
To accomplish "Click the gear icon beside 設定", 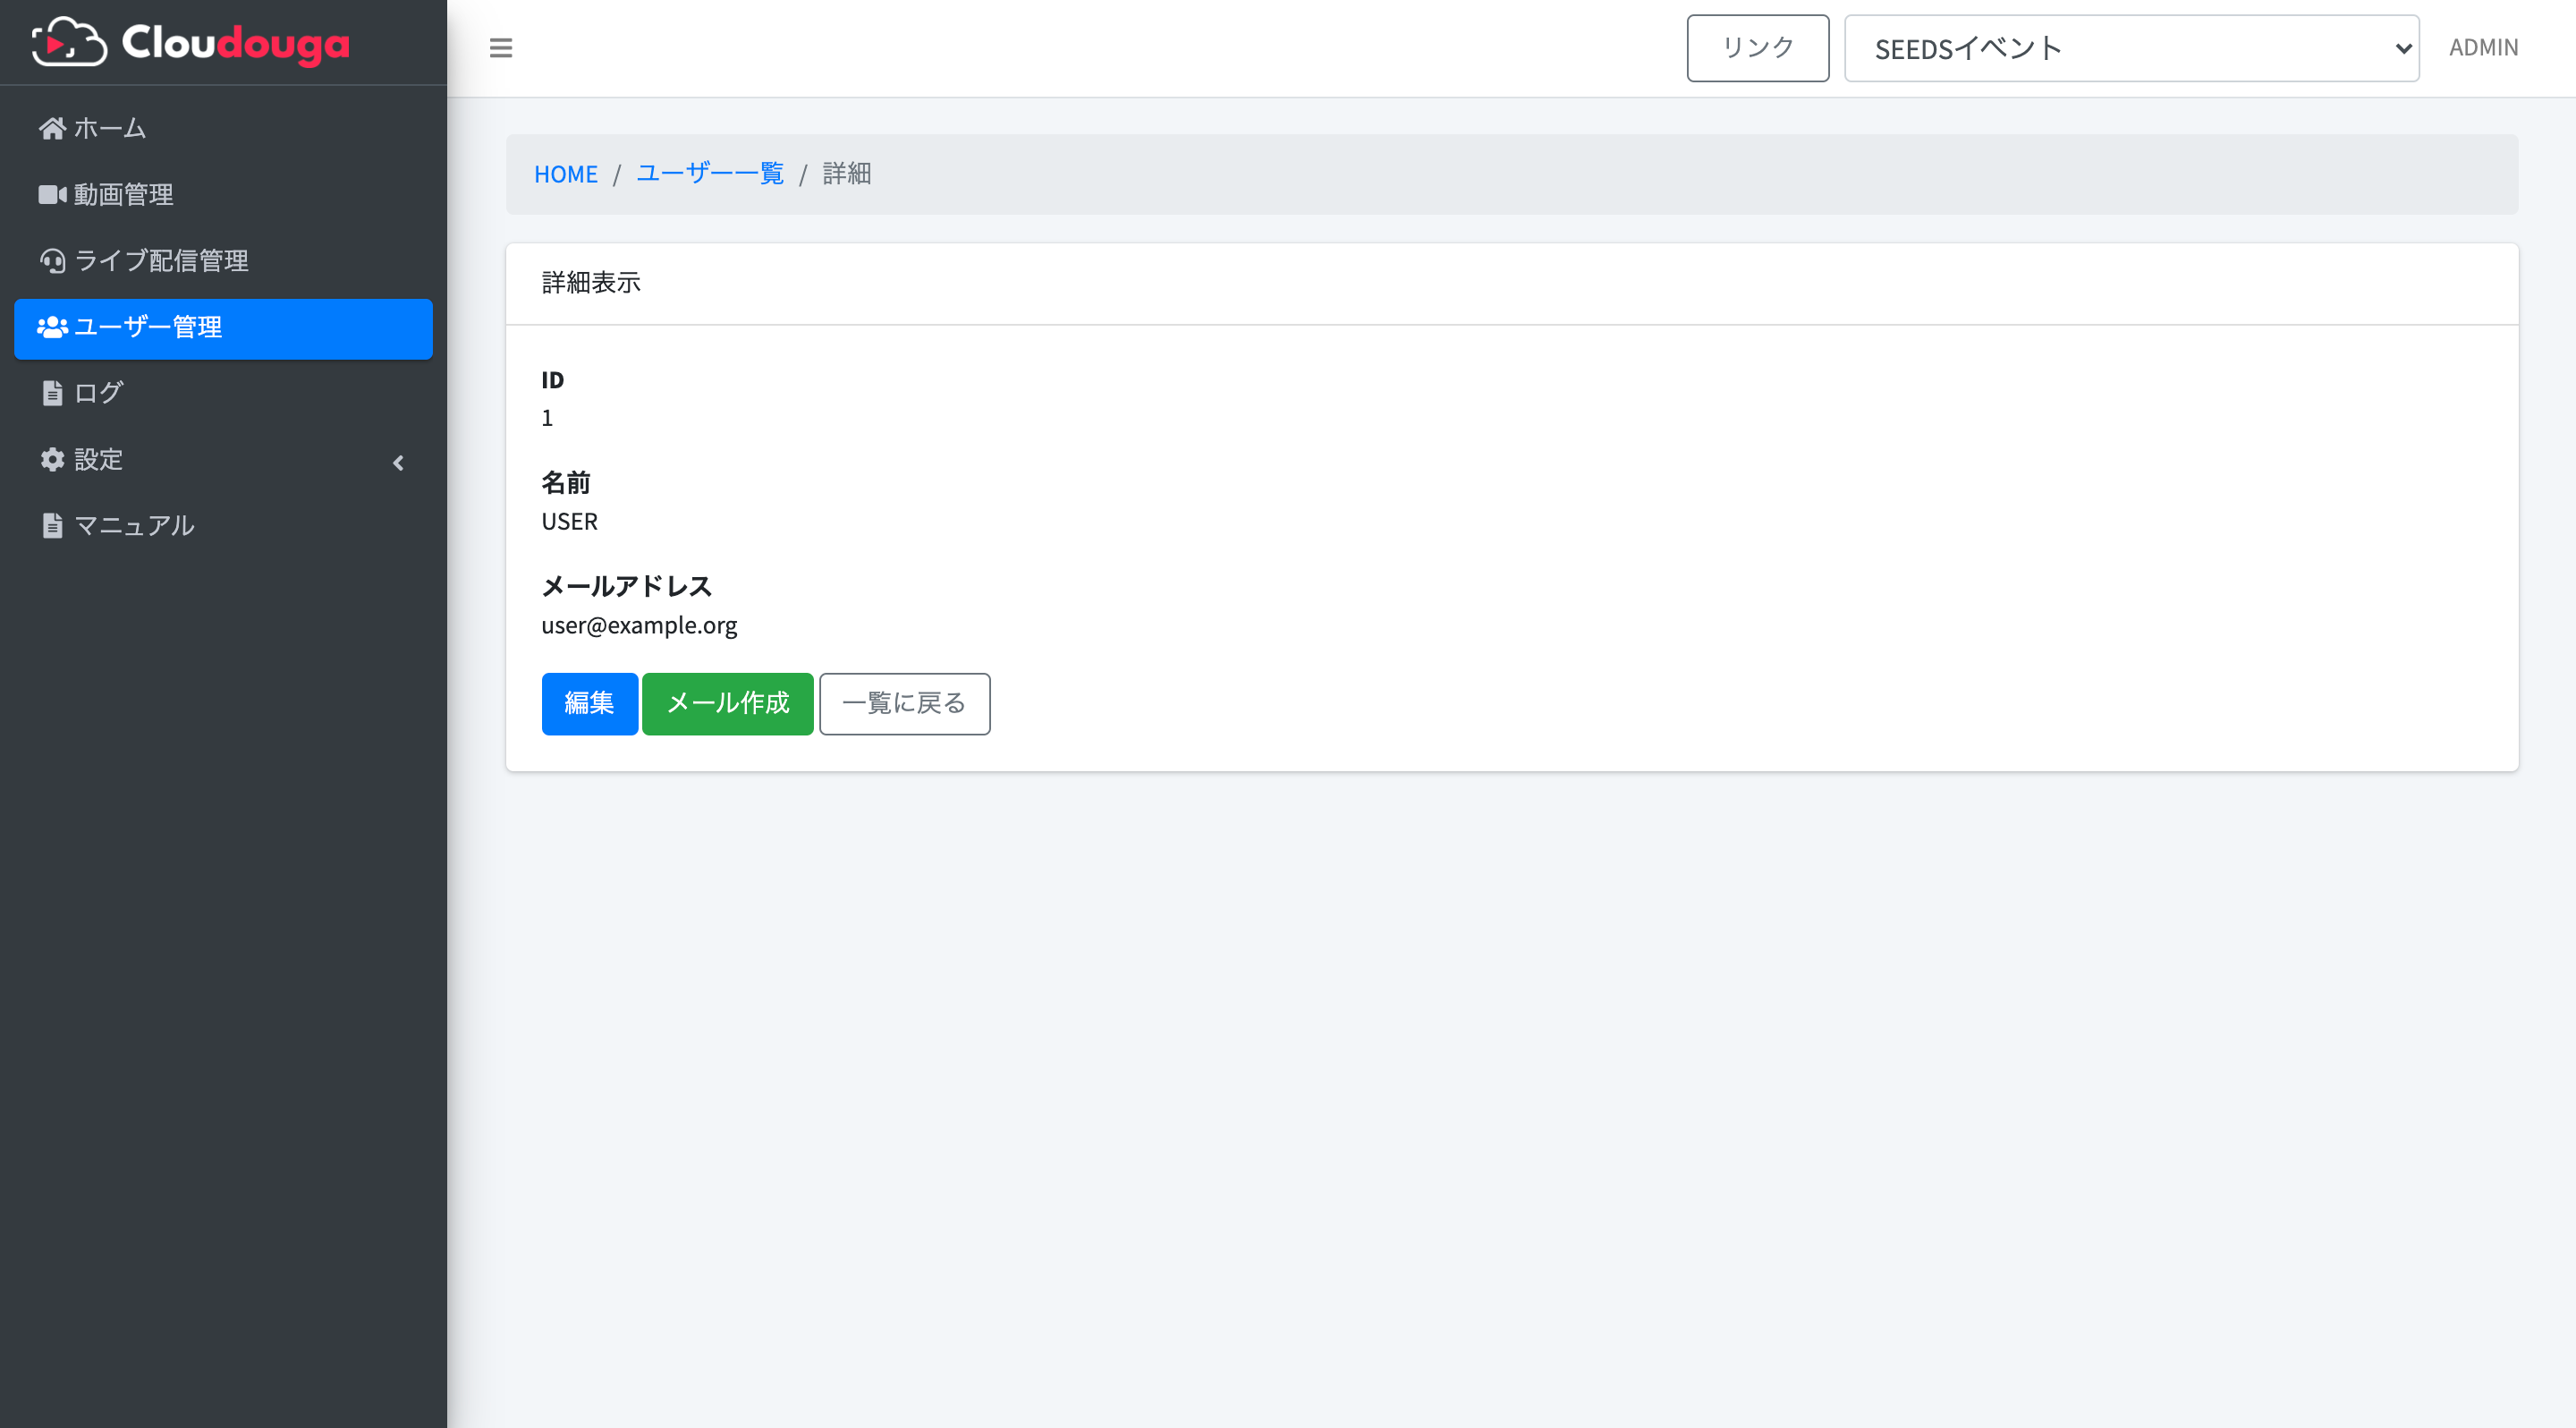I will tap(52, 459).
